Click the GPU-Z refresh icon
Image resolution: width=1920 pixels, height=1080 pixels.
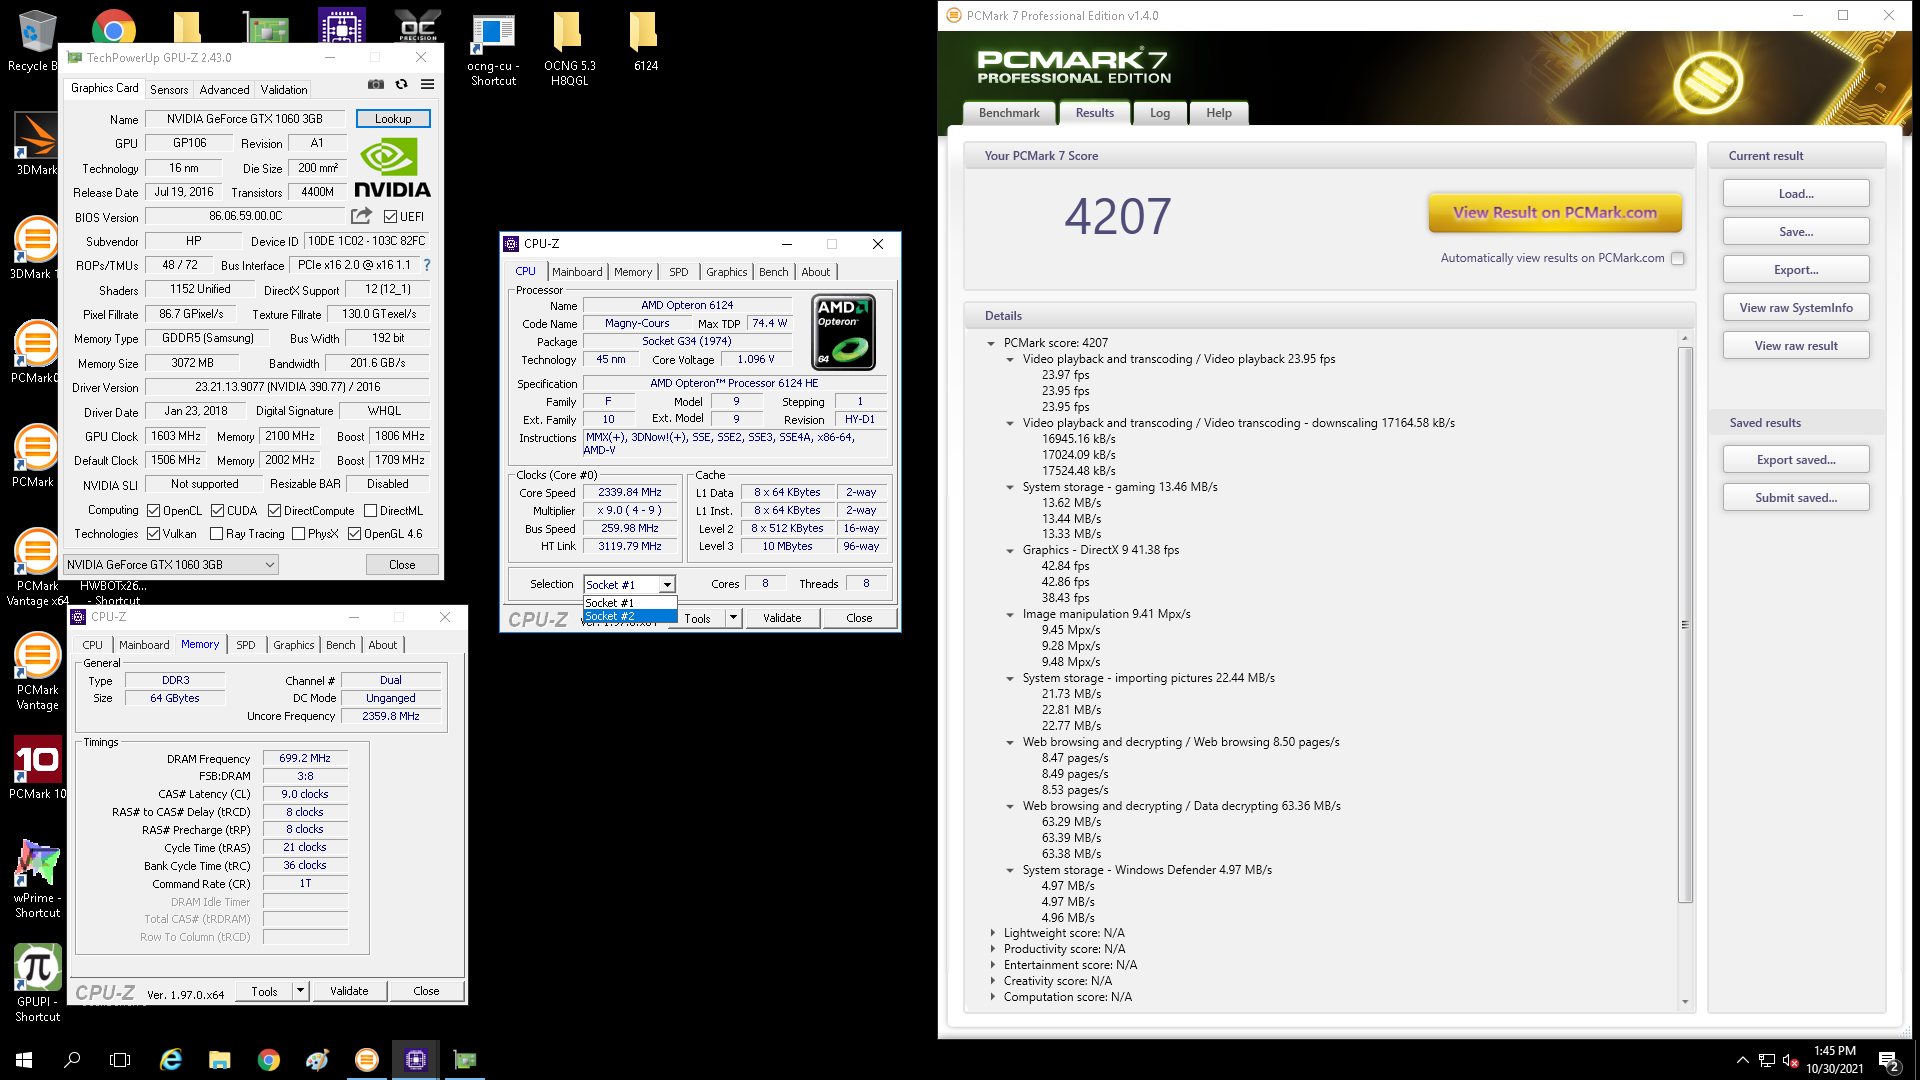tap(402, 85)
